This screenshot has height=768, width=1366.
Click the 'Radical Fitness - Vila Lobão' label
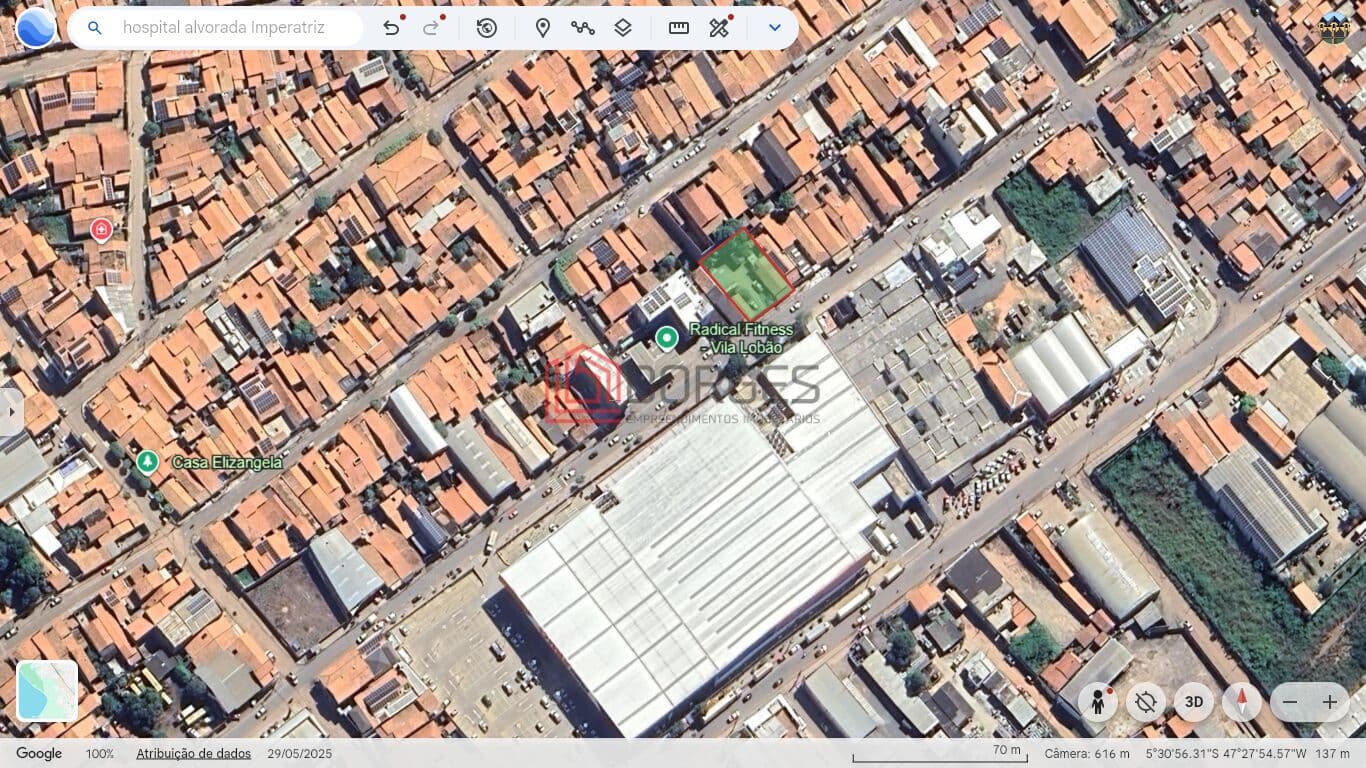(741, 338)
